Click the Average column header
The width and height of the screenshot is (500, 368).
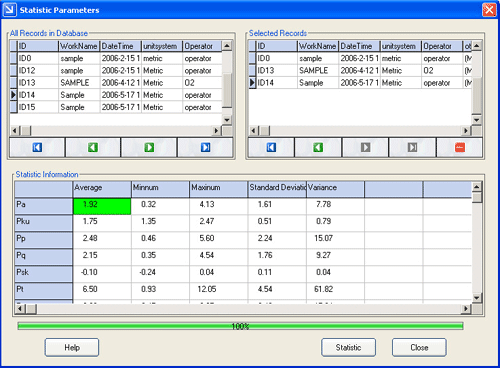coord(102,189)
